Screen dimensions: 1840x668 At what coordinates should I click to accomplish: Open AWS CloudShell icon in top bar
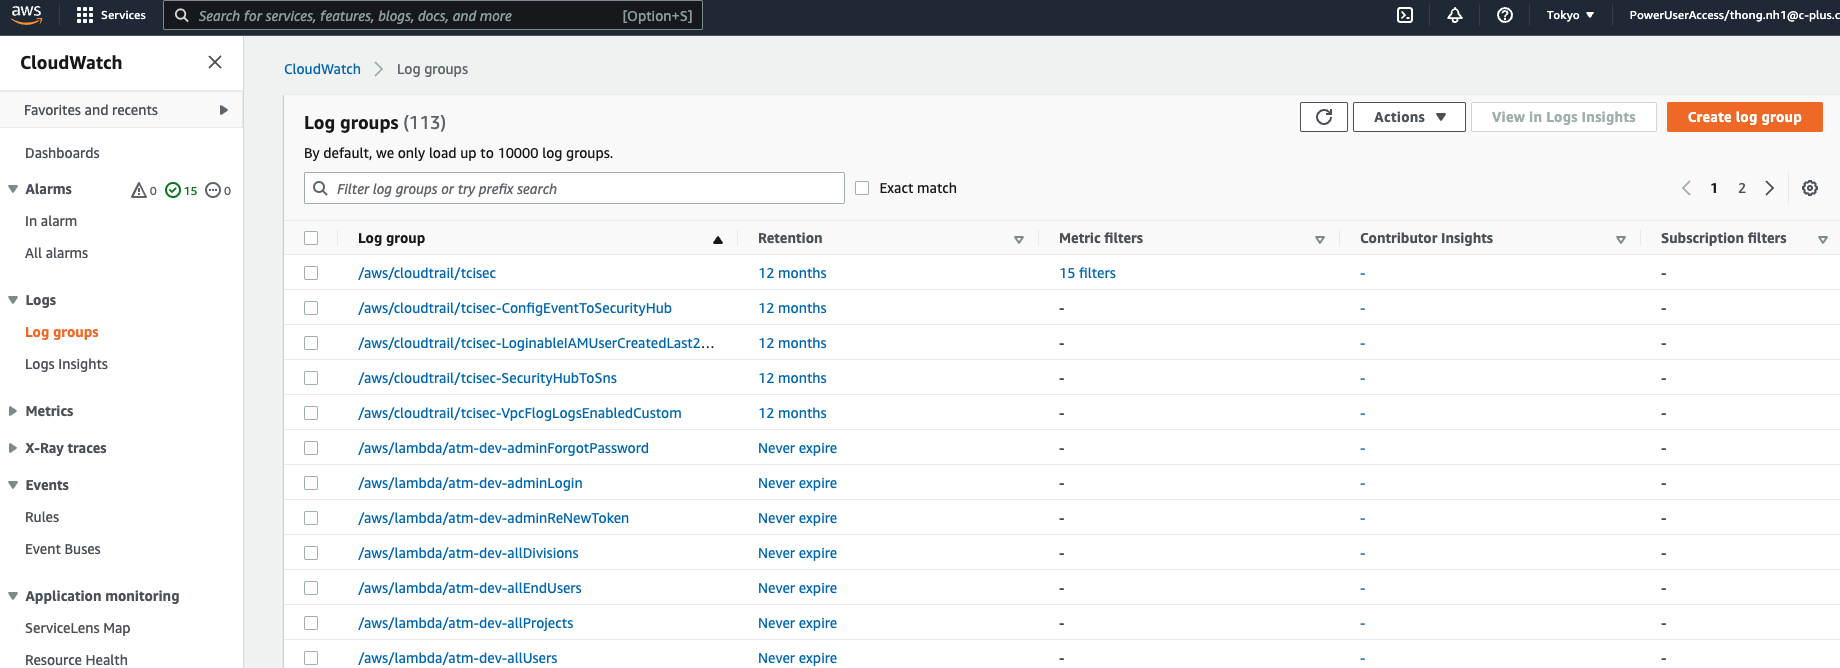(x=1405, y=15)
